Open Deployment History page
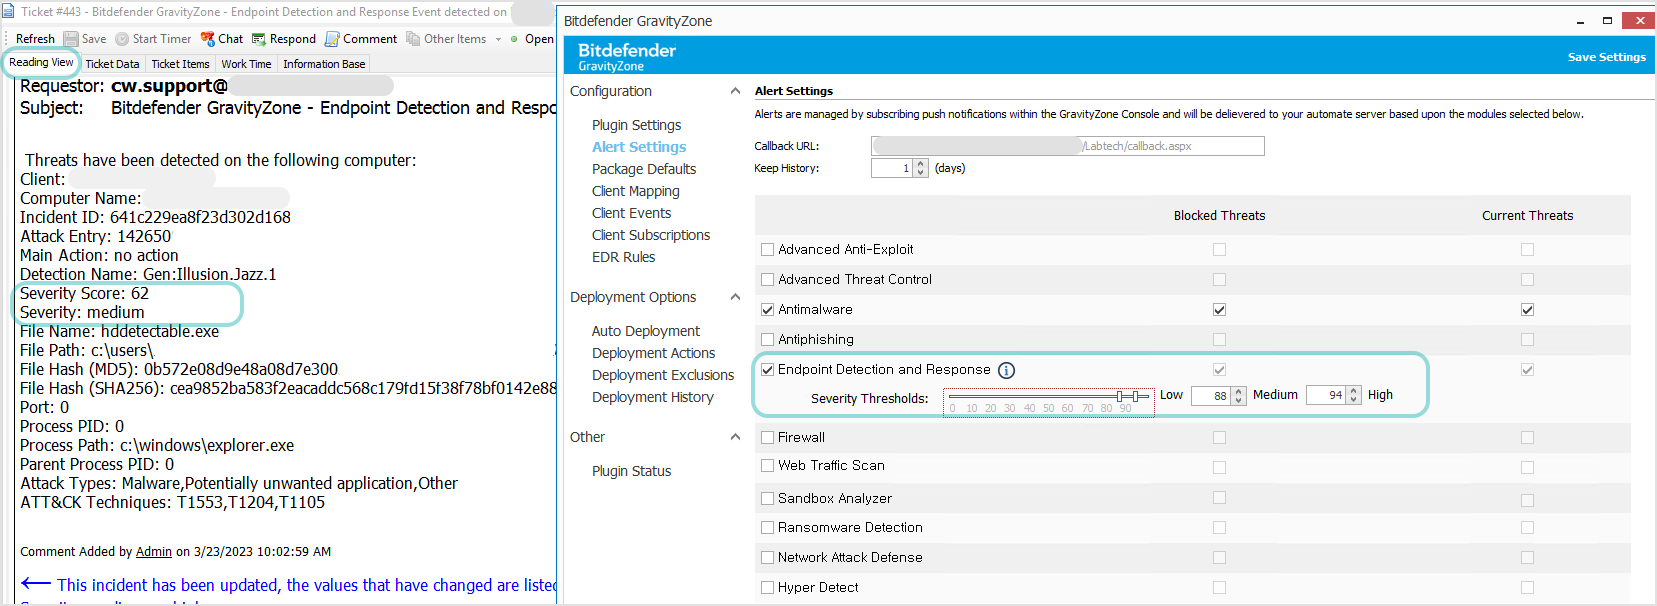 [652, 397]
